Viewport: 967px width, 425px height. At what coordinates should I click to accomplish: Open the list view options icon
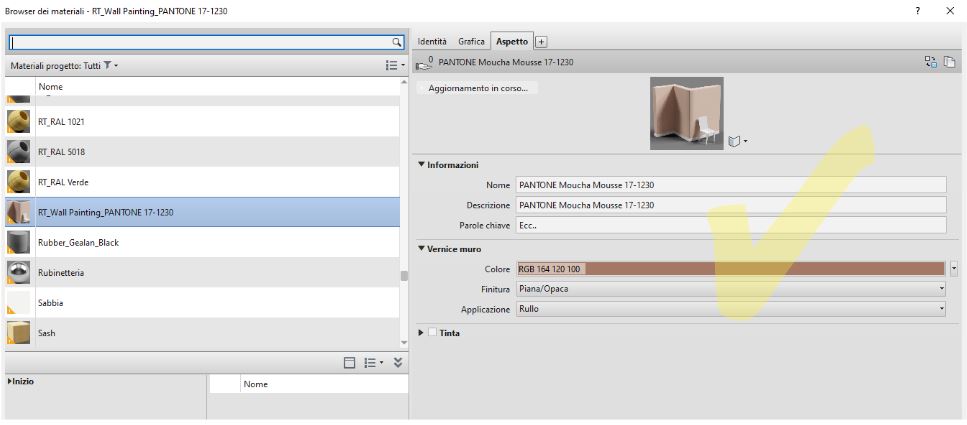(392, 65)
